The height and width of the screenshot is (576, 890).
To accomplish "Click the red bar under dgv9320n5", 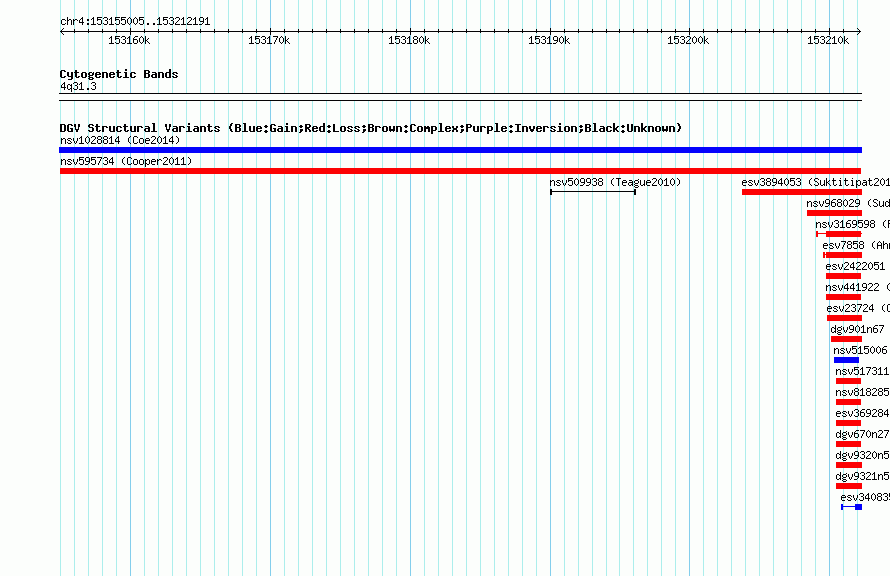I will (x=849, y=465).
